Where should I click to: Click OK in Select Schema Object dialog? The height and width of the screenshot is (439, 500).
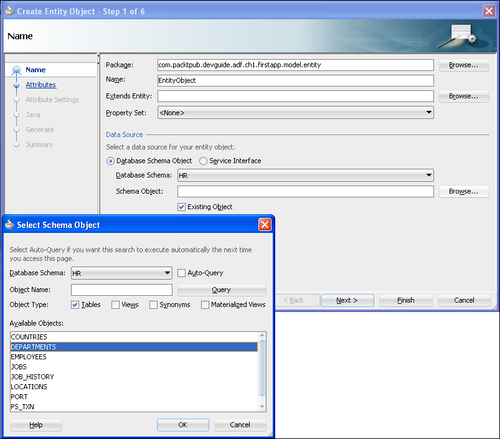[x=183, y=425]
